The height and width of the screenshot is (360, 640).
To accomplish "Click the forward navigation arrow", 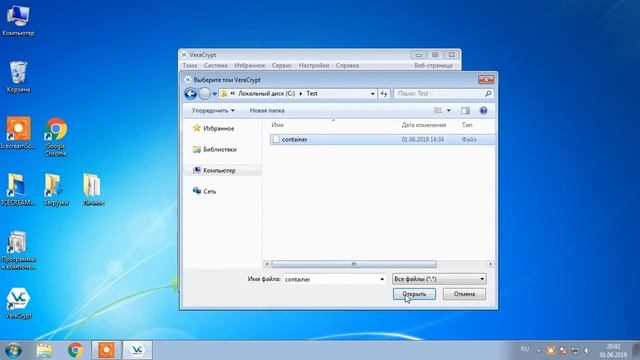I will (204, 94).
